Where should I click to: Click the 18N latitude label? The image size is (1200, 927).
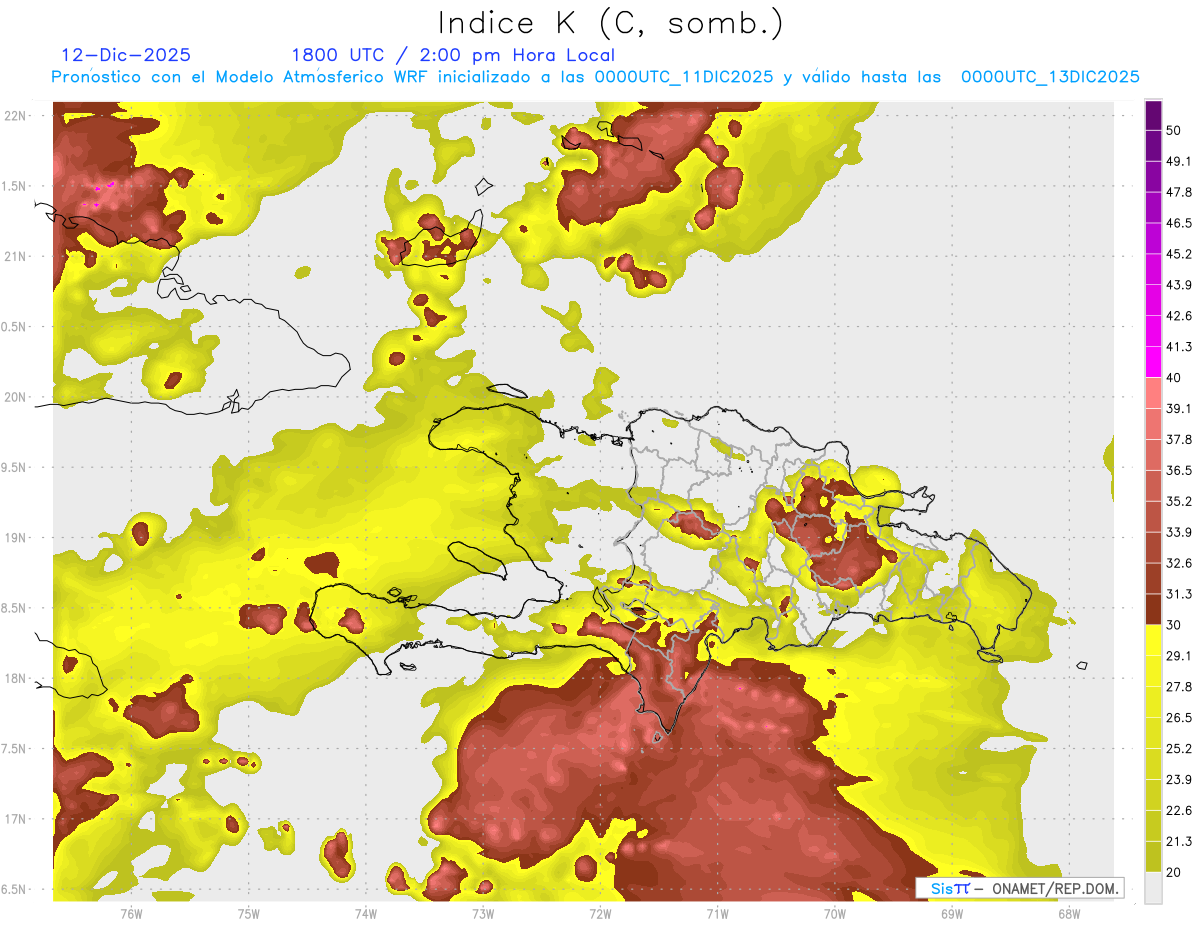coord(17,679)
